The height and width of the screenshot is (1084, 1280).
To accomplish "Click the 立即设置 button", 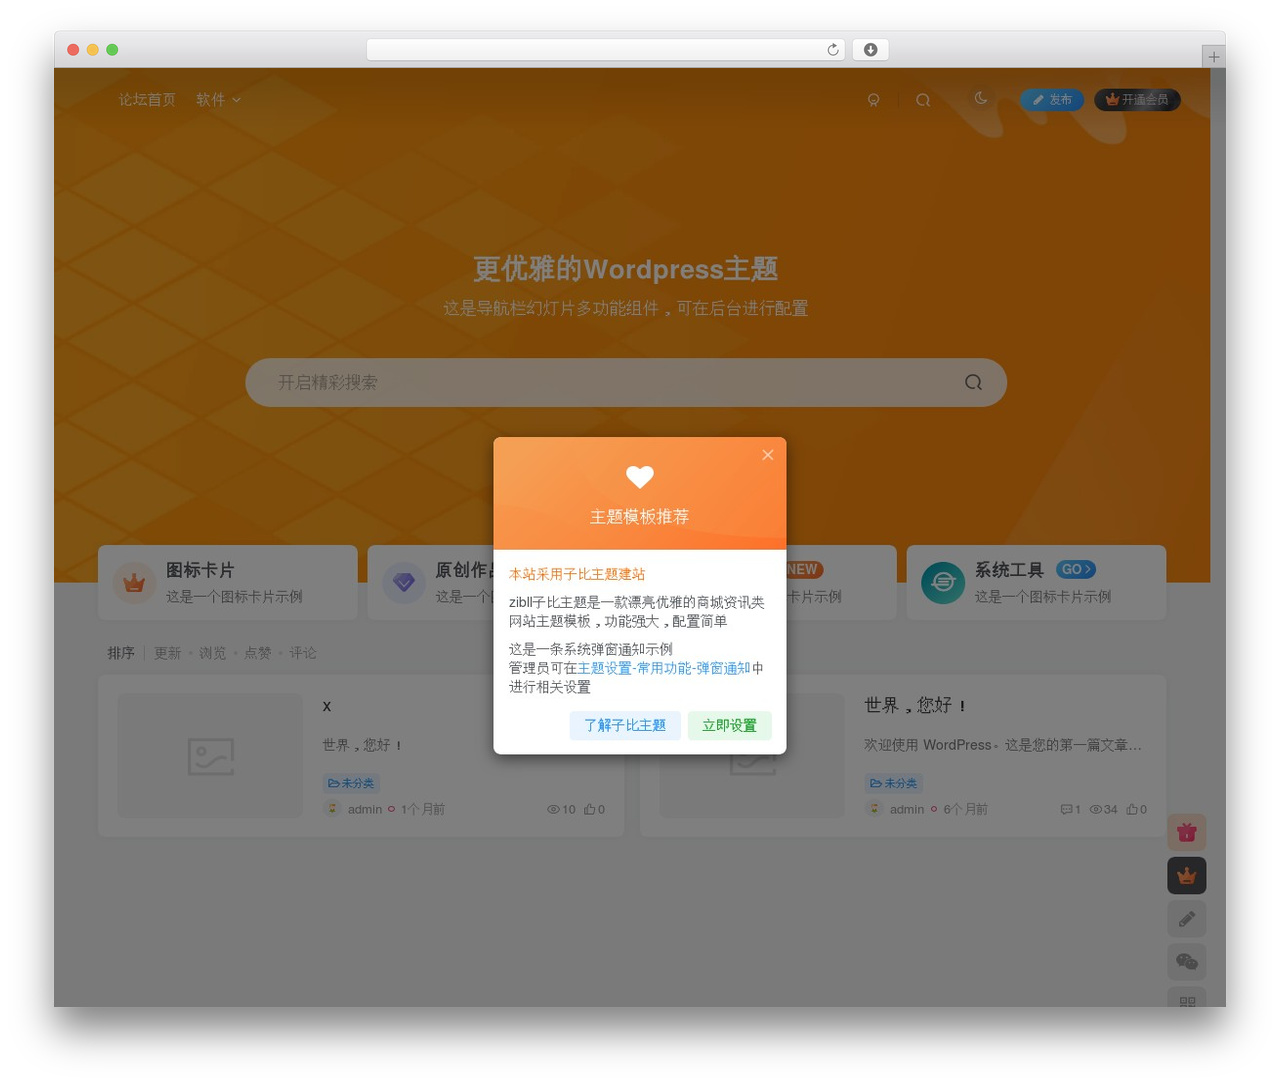I will [729, 725].
